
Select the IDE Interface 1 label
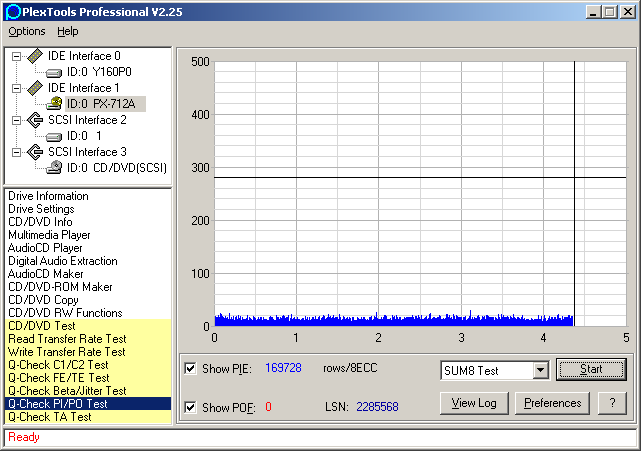tap(83, 88)
